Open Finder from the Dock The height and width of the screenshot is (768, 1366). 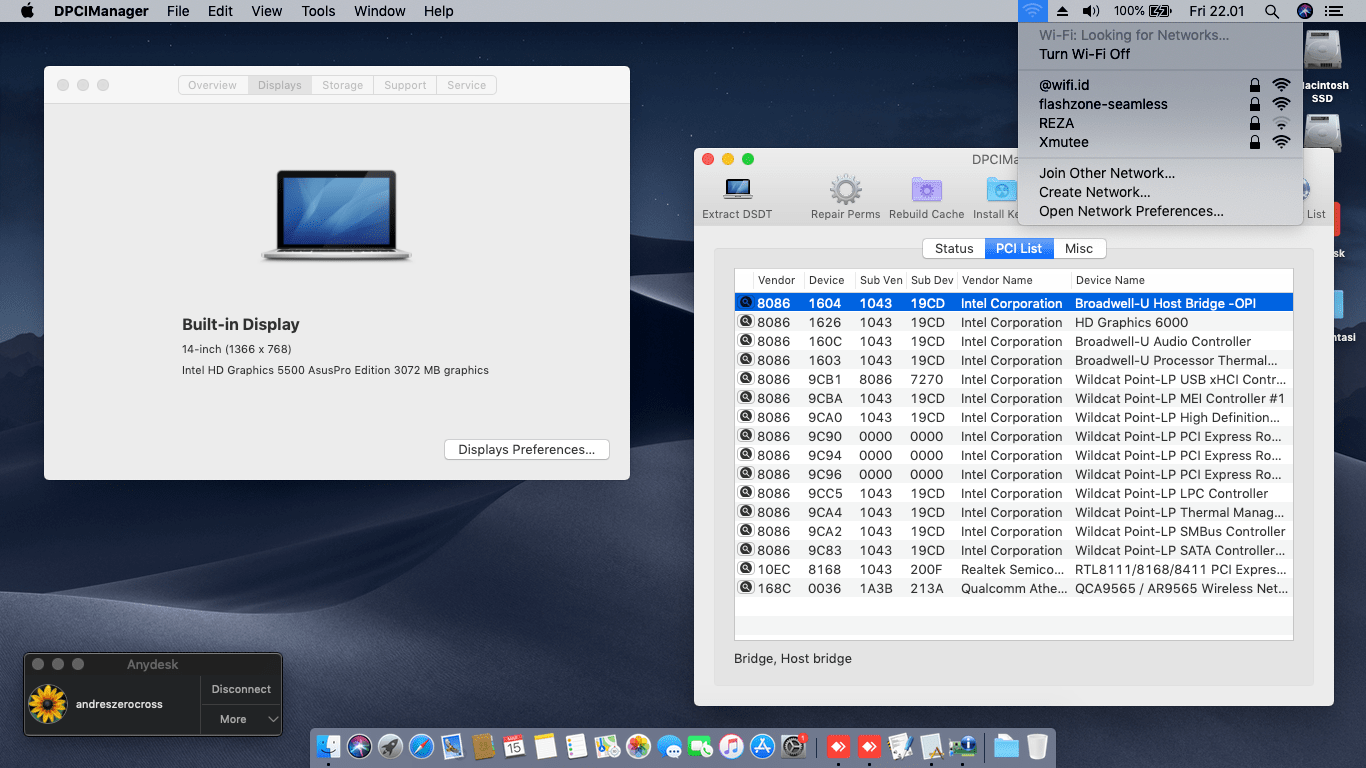coord(328,746)
